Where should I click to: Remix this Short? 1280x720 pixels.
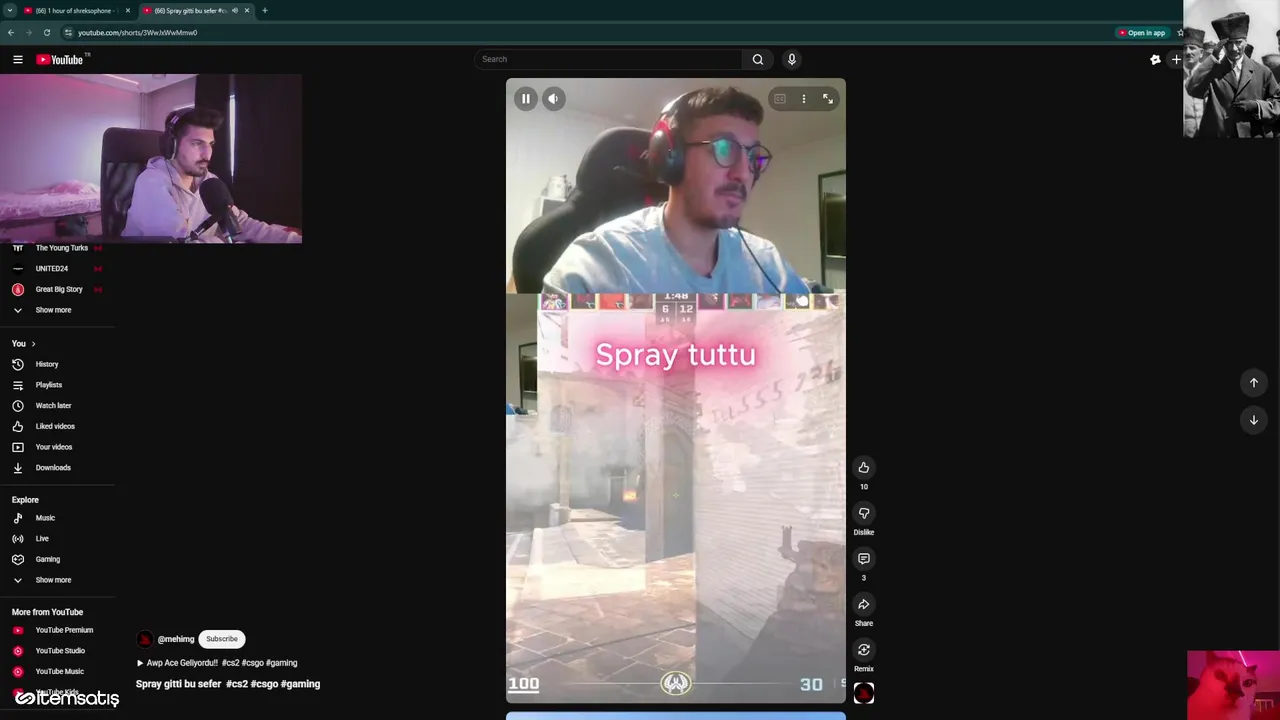(x=864, y=650)
